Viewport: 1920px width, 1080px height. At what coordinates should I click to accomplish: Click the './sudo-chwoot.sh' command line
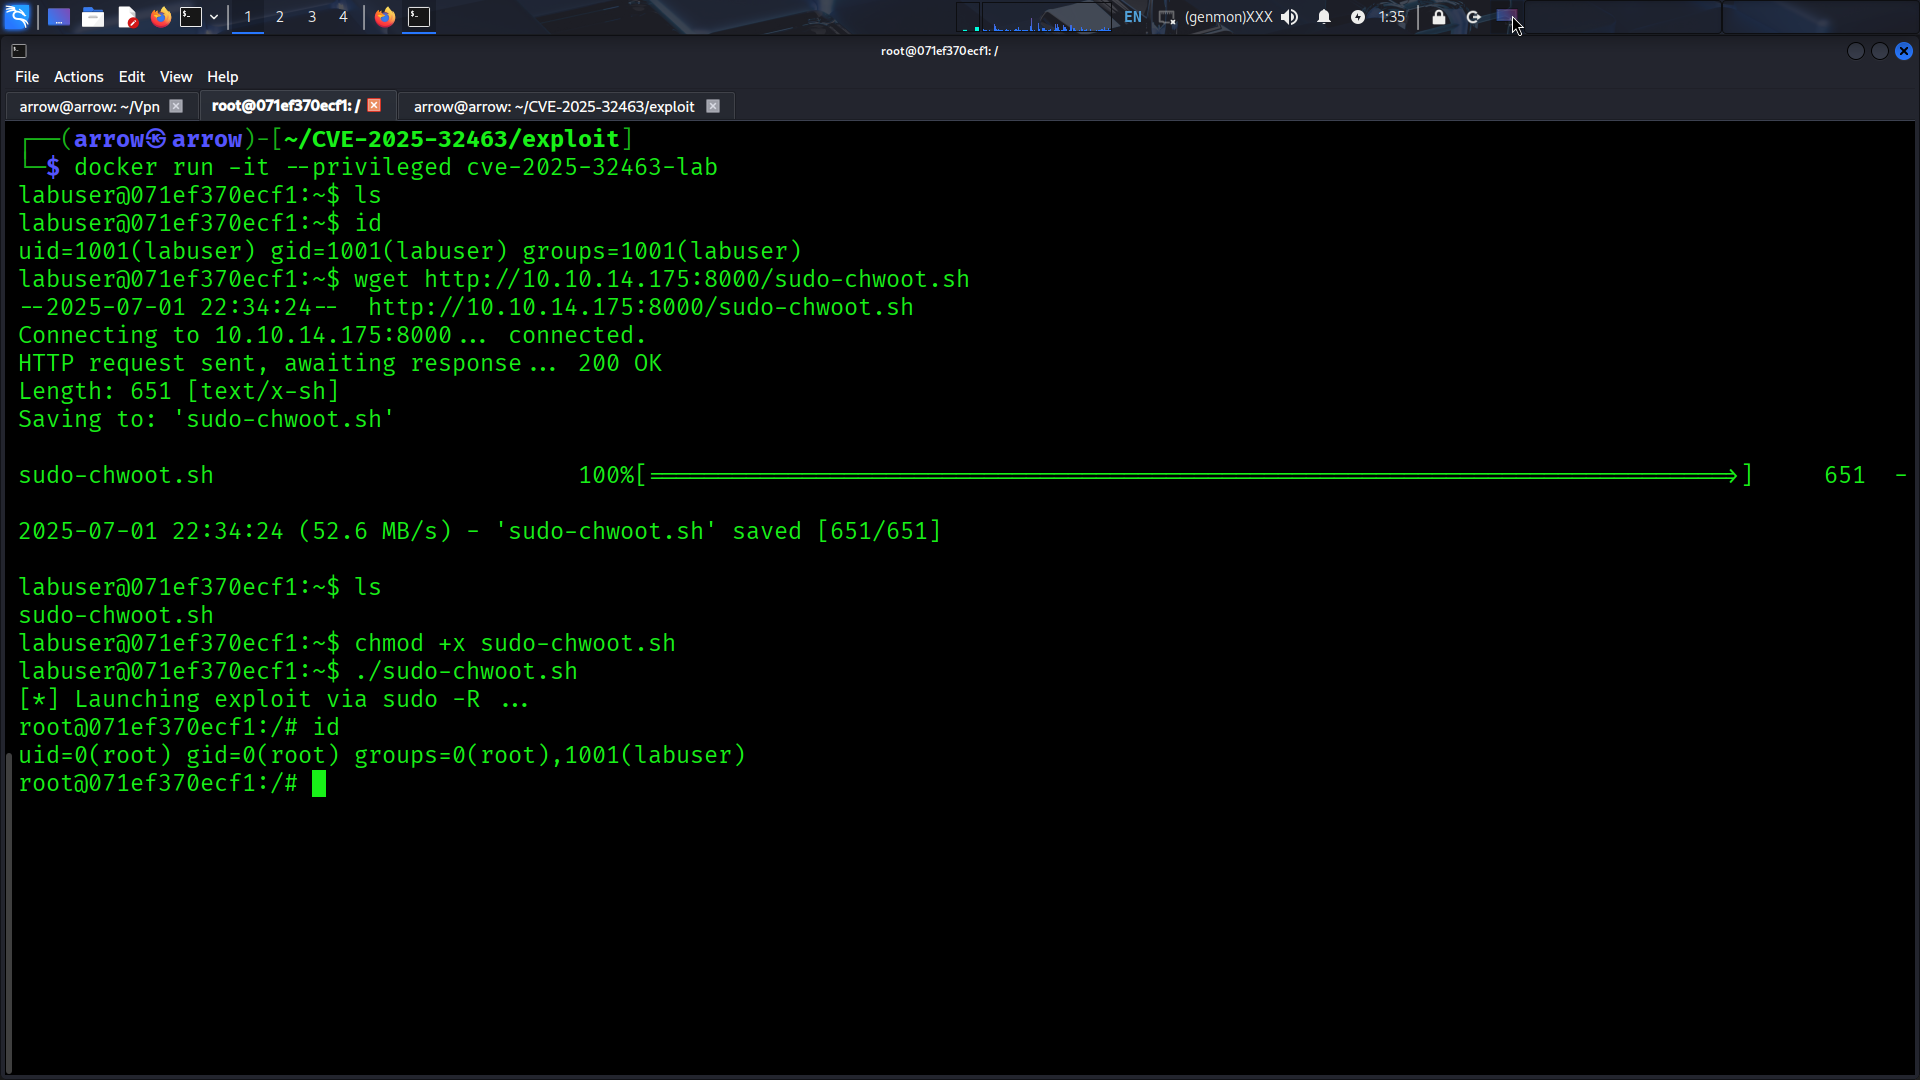tap(298, 671)
